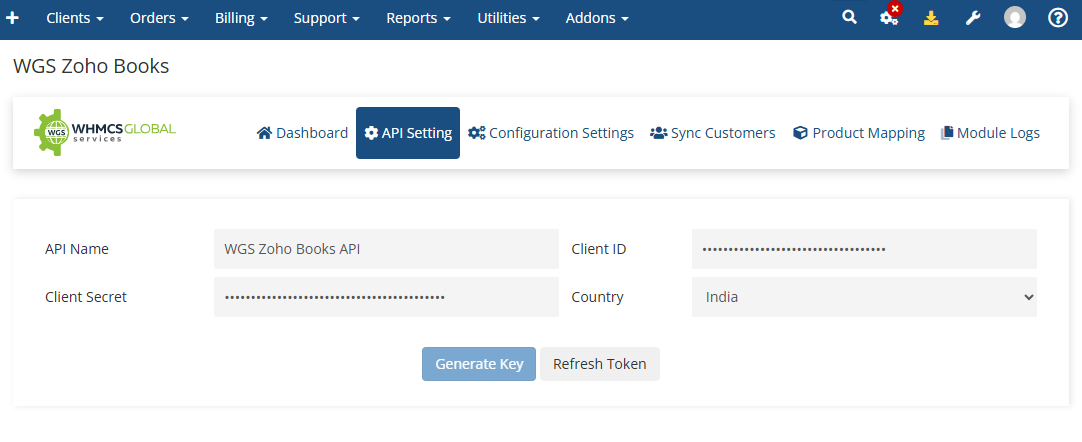
Task: Click the WHMCS Global Services logo
Action: pyautogui.click(x=105, y=133)
